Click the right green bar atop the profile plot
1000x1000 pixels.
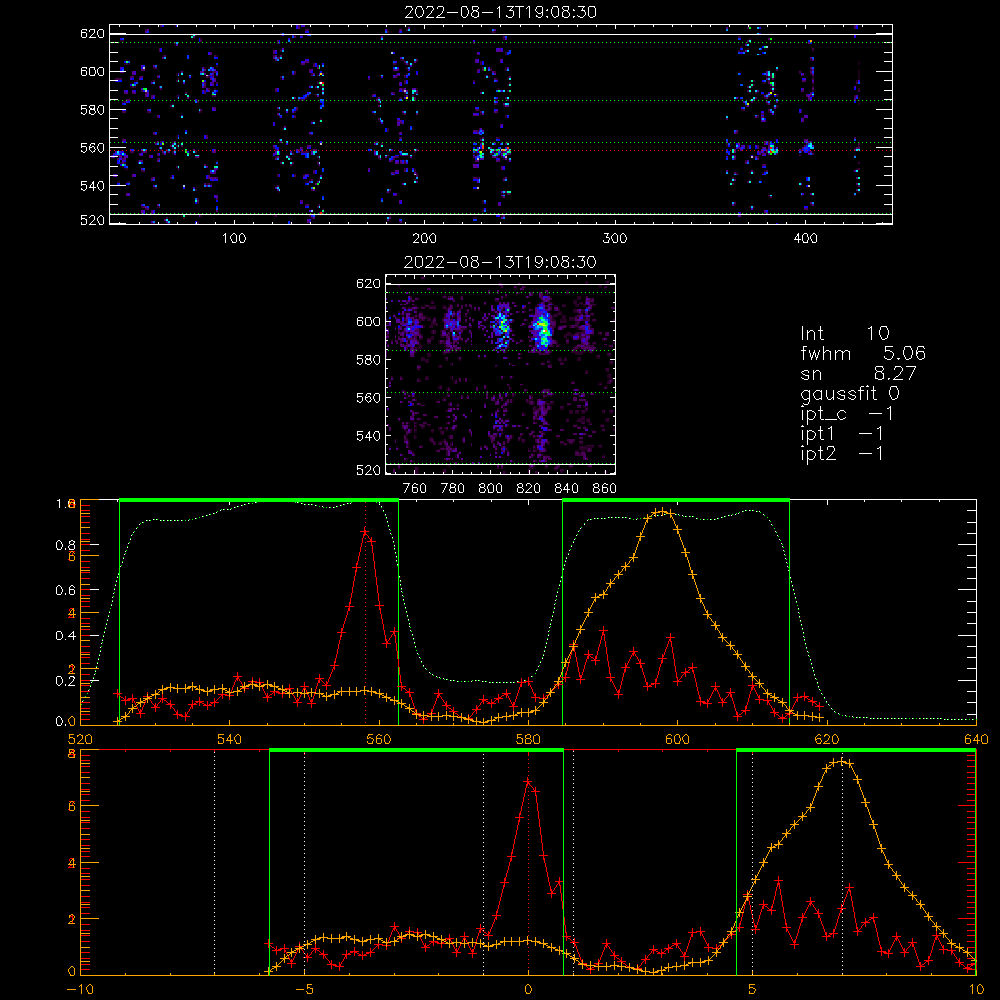pos(676,501)
